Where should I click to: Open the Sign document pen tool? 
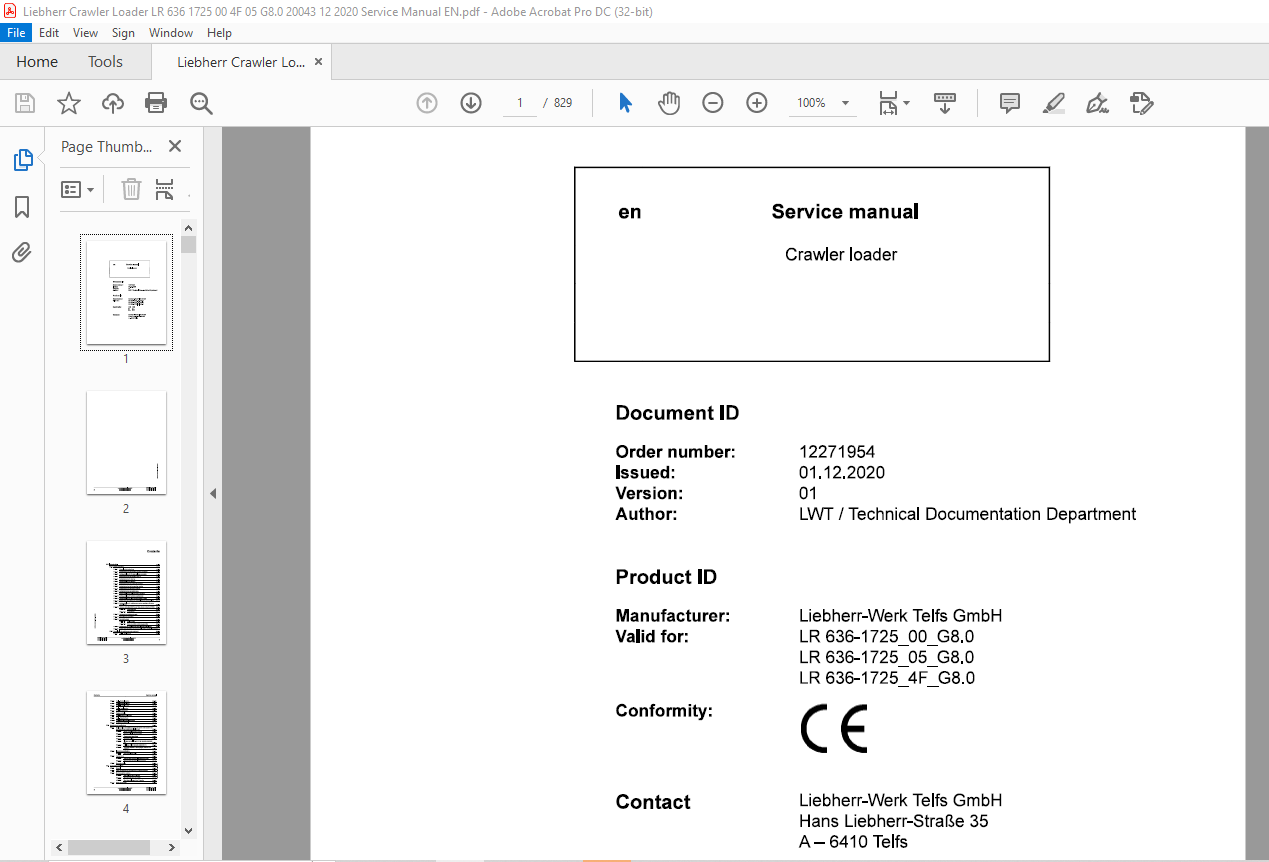1097,103
